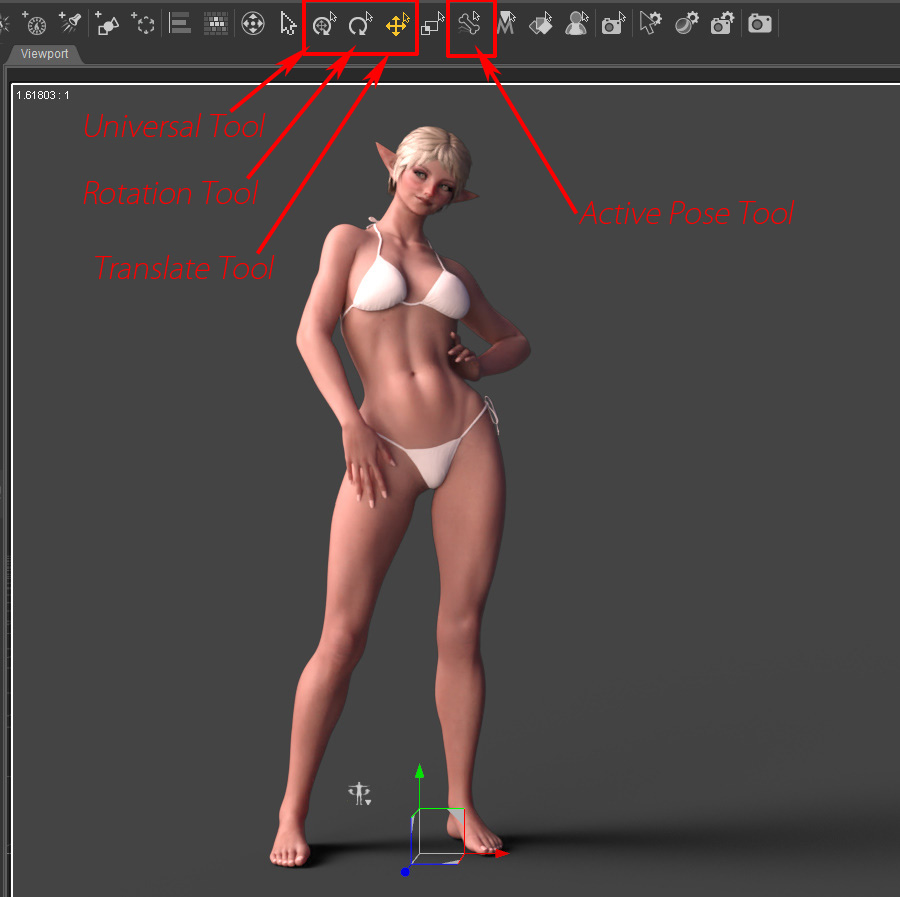Select the Rotate tool icon
The height and width of the screenshot is (897, 900).
point(360,25)
